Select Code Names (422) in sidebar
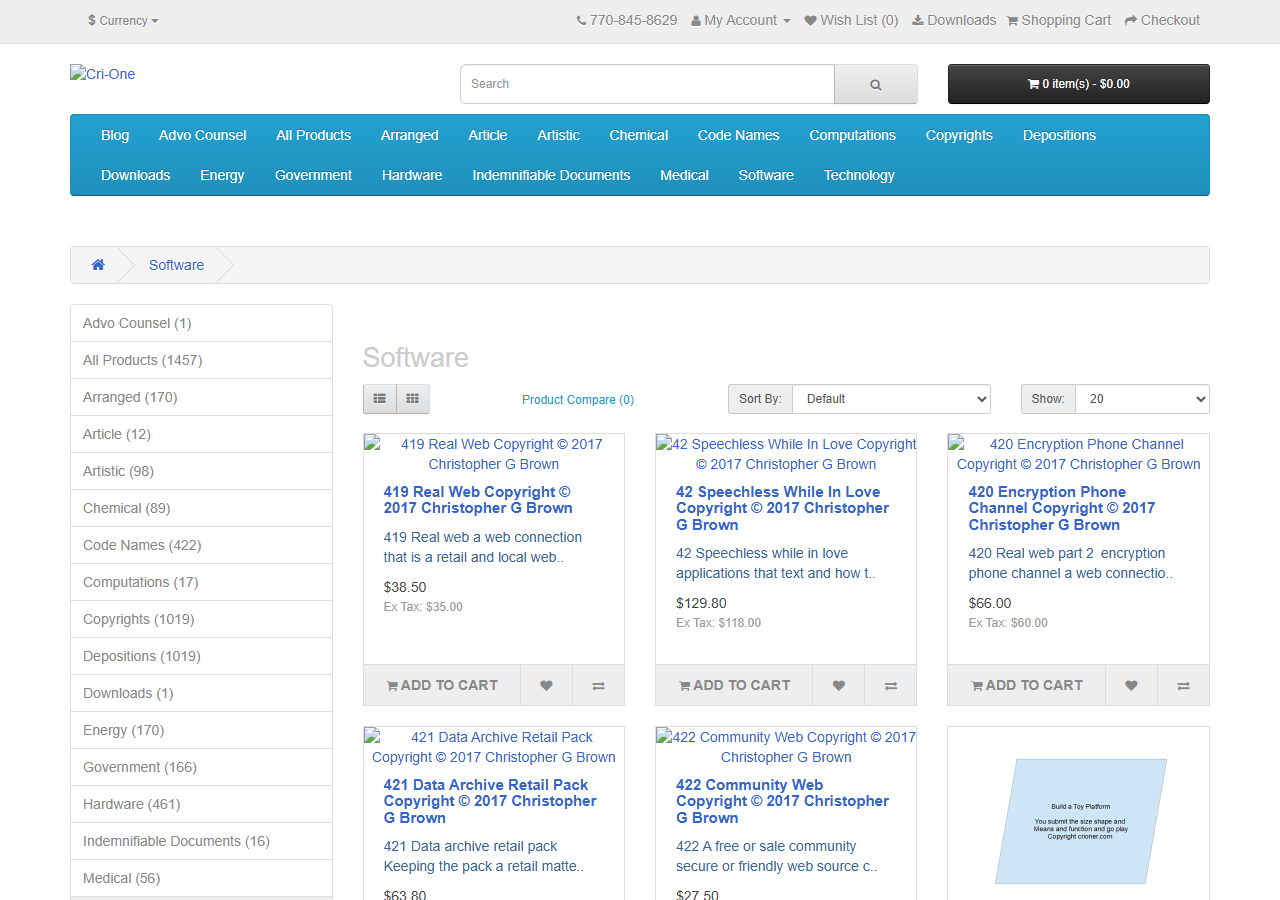The height and width of the screenshot is (900, 1280). (201, 545)
